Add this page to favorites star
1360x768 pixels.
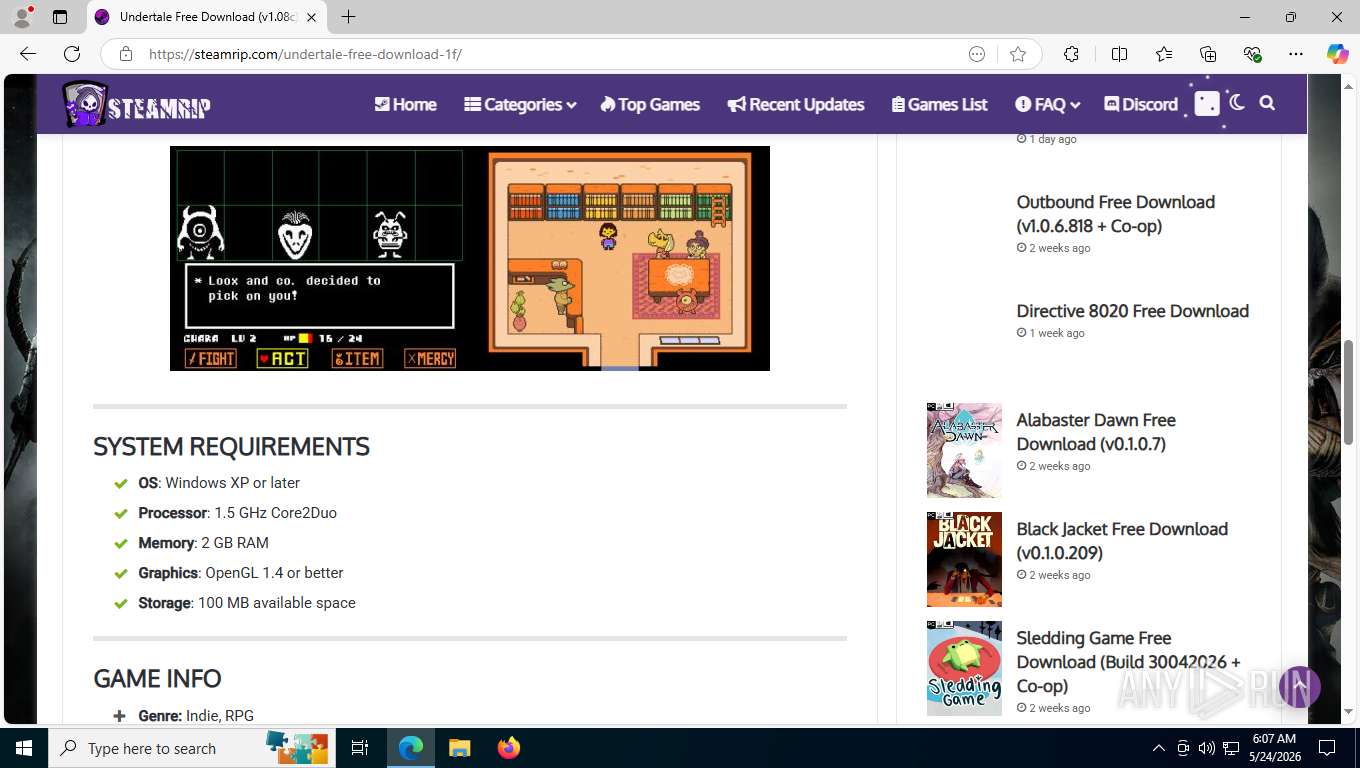coord(1018,54)
